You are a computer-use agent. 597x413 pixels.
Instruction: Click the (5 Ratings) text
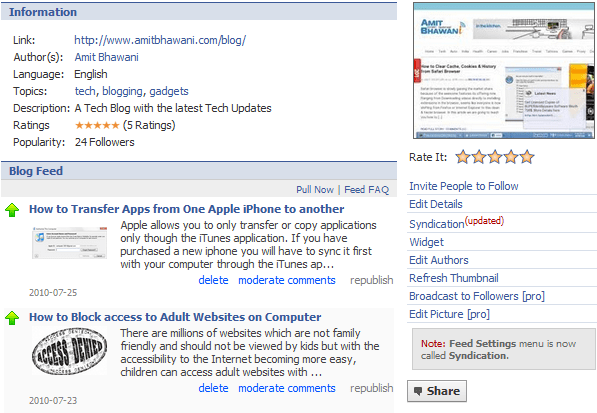[x=149, y=125]
